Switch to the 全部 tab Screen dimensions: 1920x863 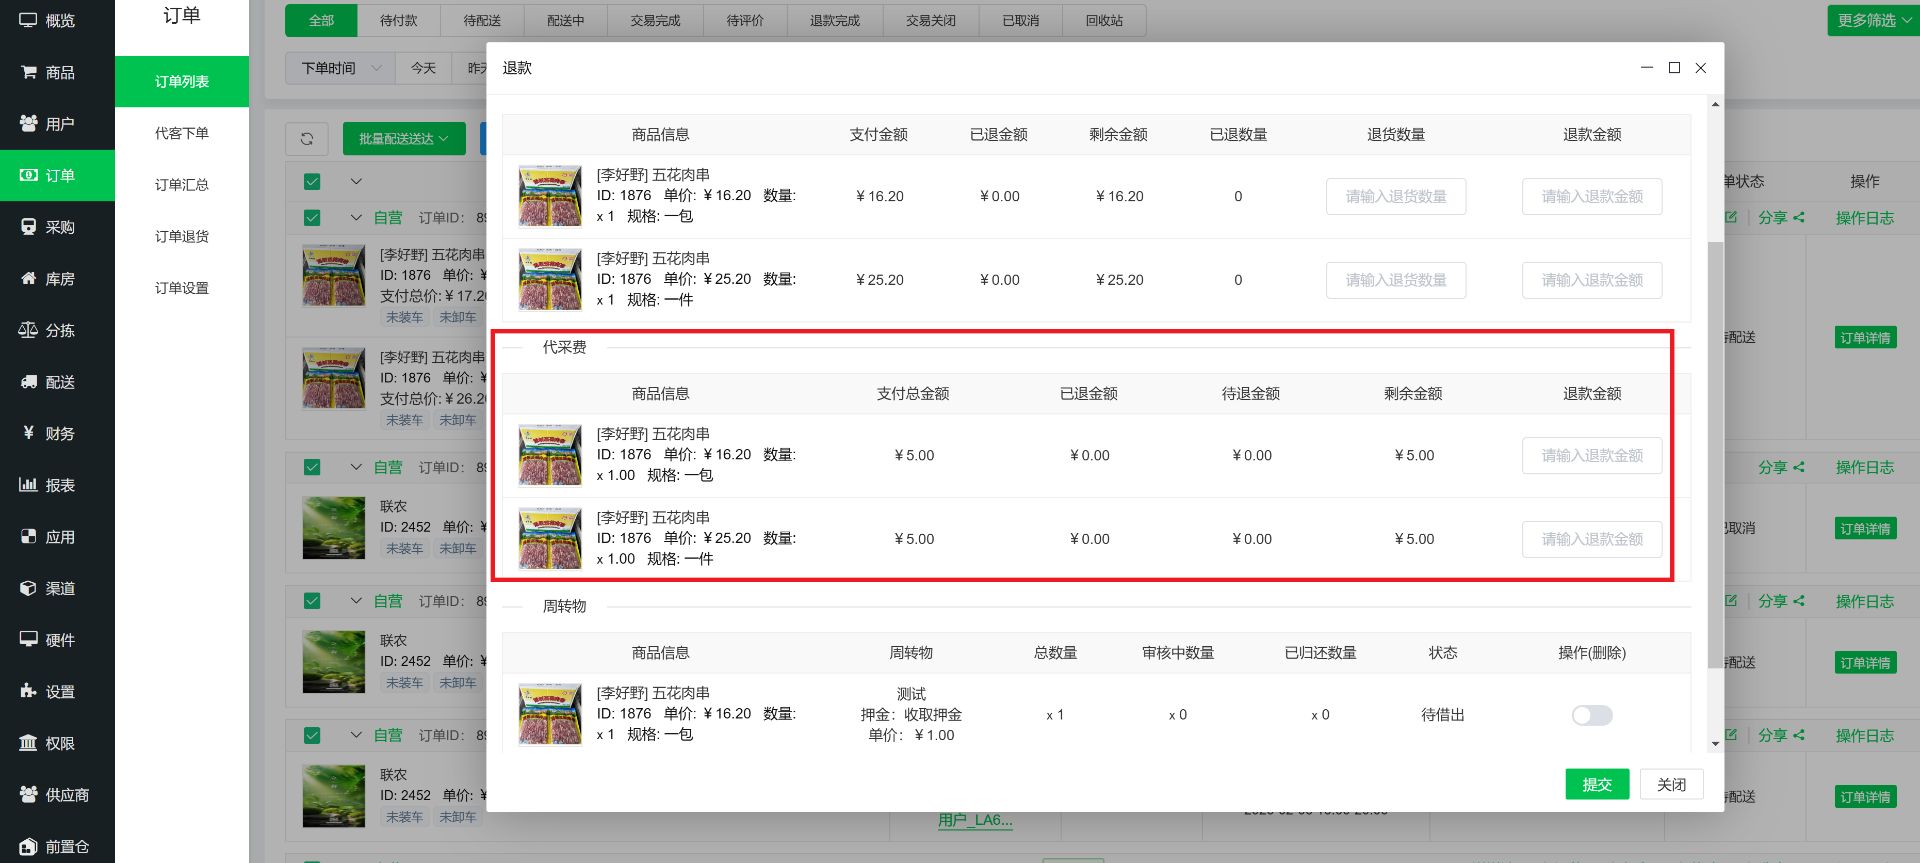321,20
